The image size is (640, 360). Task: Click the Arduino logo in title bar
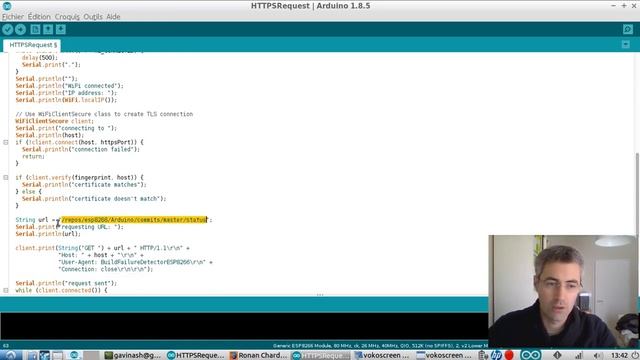pyautogui.click(x=7, y=6)
